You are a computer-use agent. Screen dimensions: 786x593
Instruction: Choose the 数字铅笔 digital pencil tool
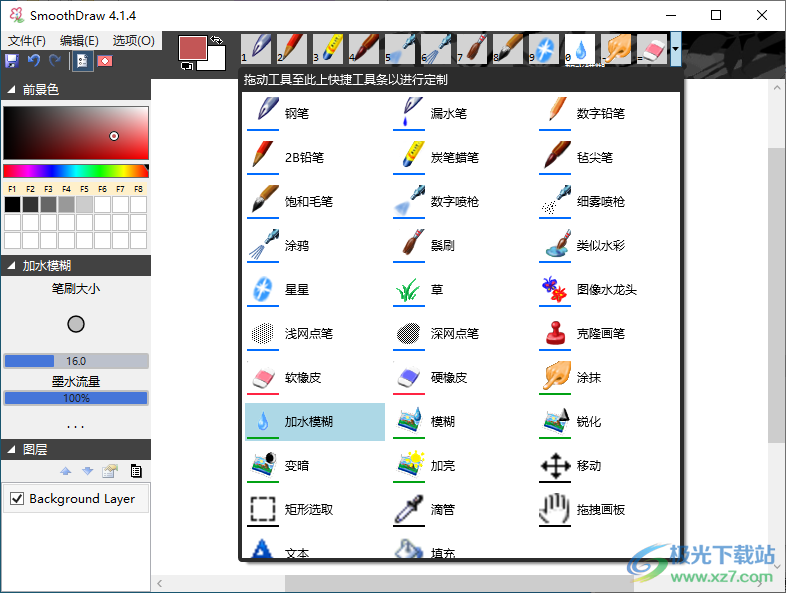607,113
